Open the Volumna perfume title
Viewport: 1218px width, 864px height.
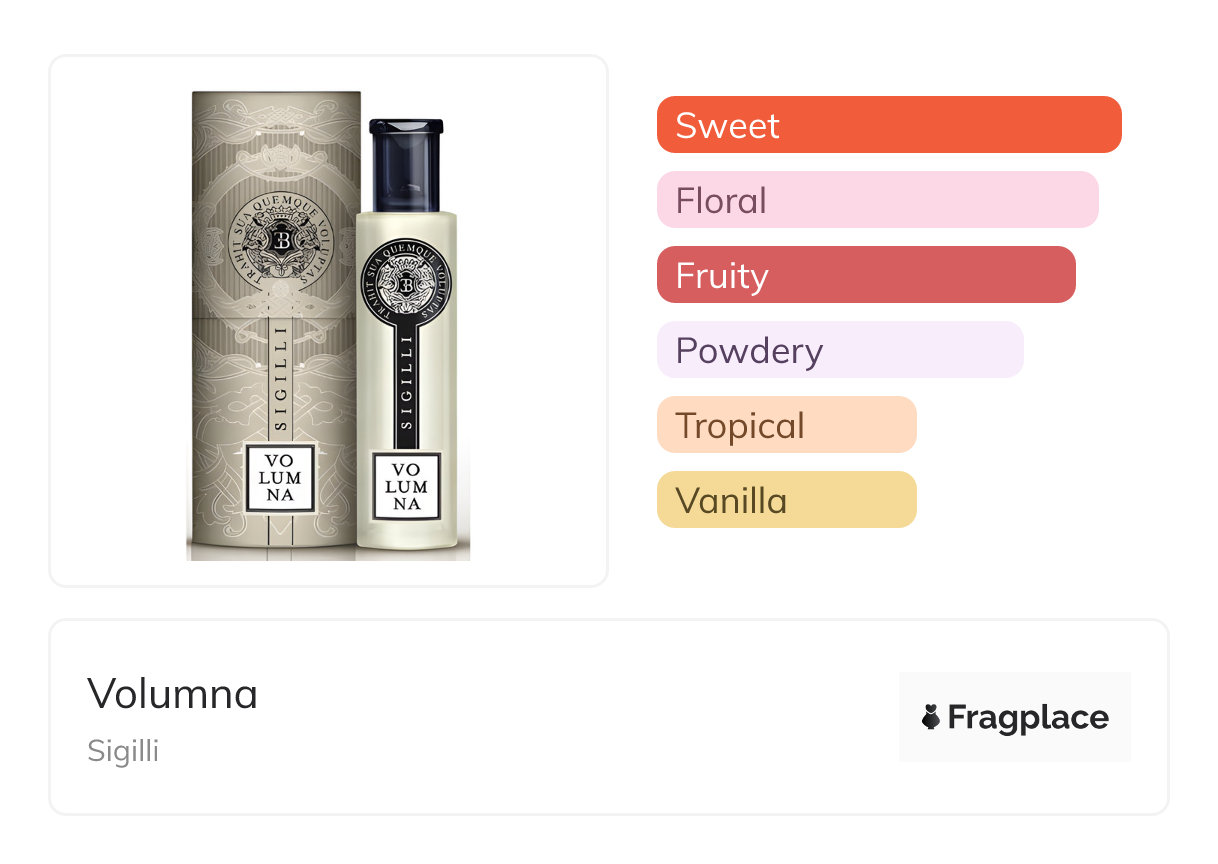(172, 693)
